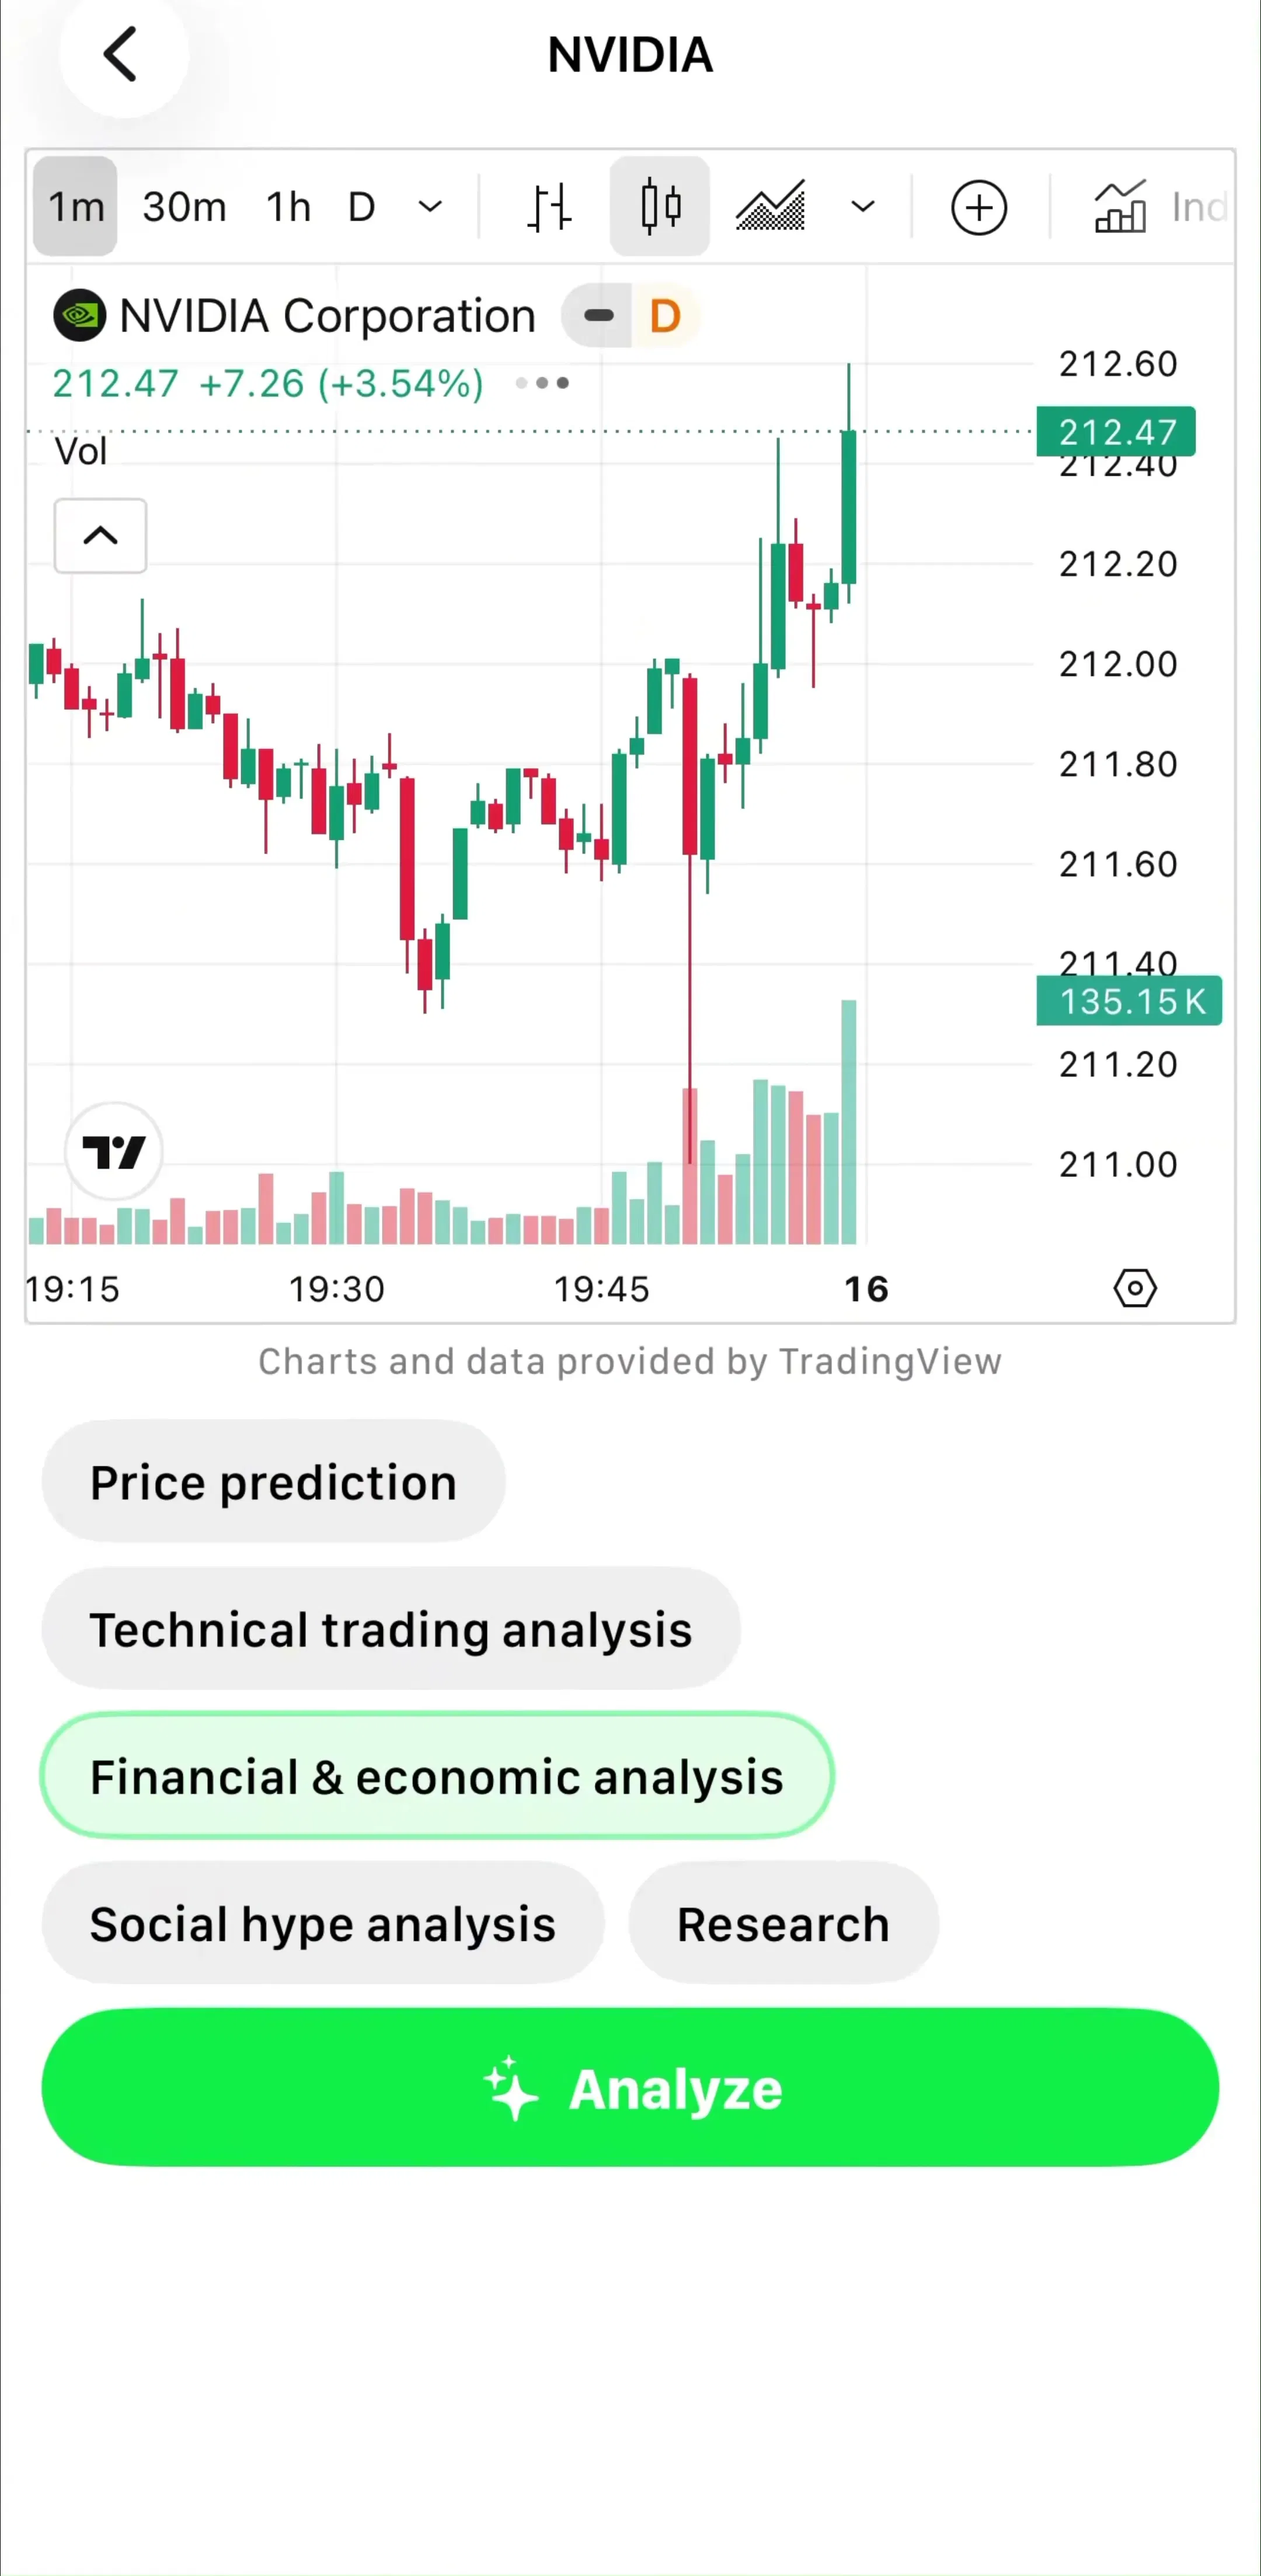Image resolution: width=1261 pixels, height=2576 pixels.
Task: Add a symbol to compare with plus icon
Action: pos(978,207)
